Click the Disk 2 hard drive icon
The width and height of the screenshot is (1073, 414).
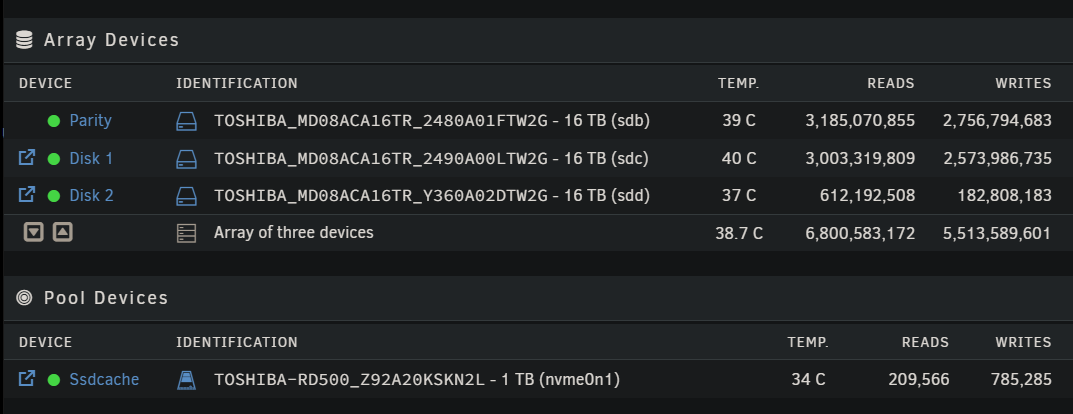pyautogui.click(x=187, y=196)
